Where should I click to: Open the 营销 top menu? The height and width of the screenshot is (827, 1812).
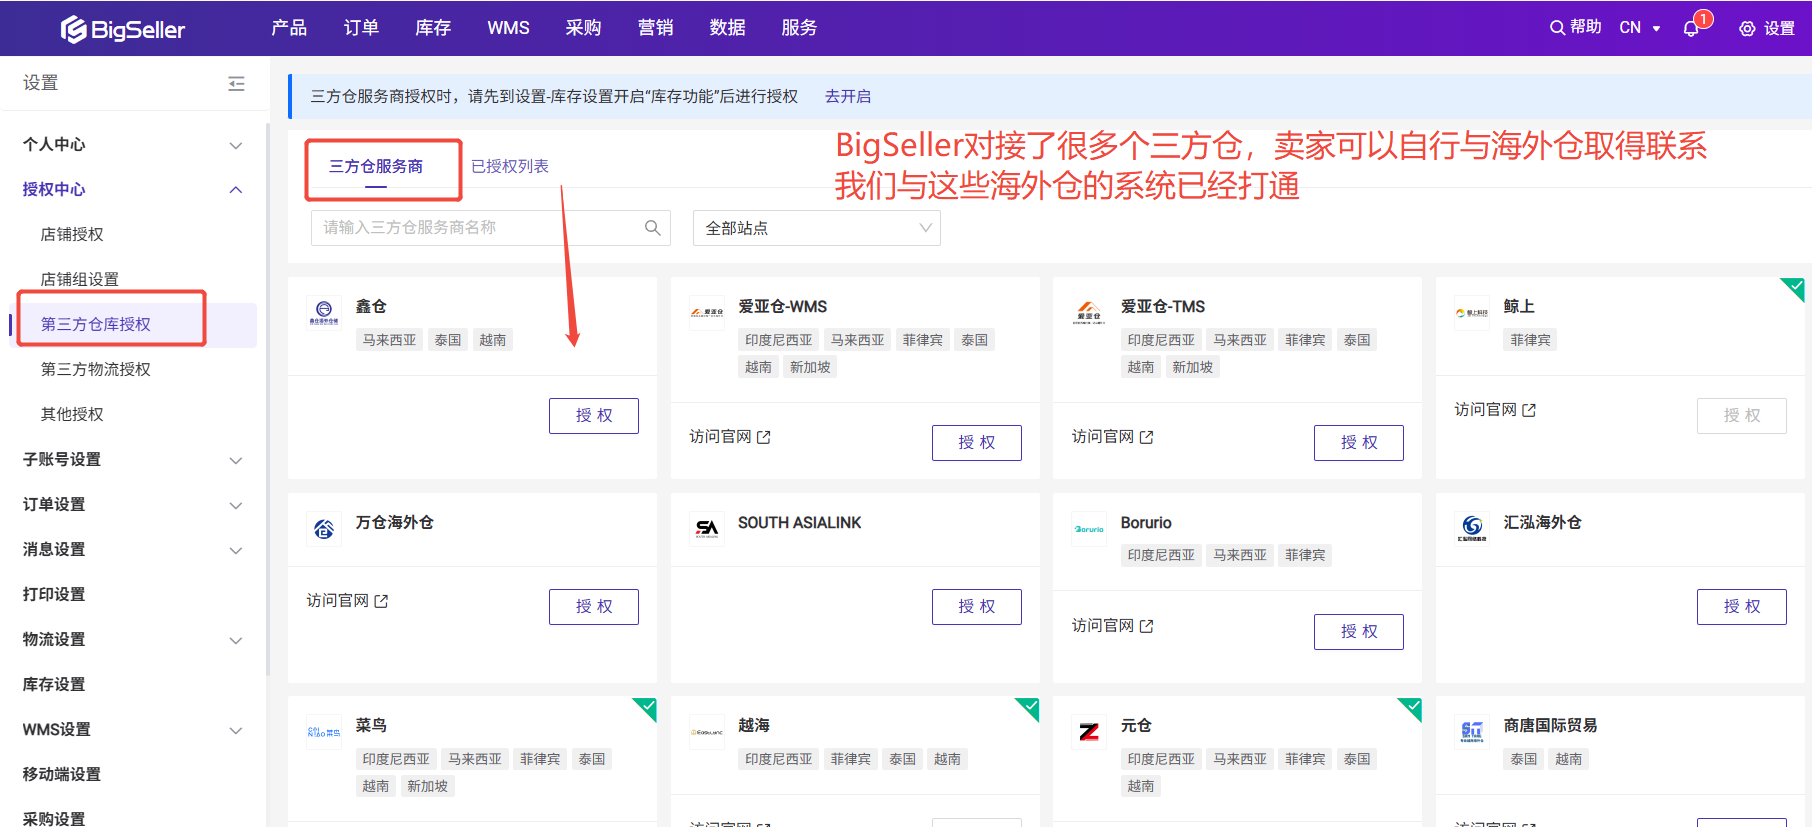(655, 28)
